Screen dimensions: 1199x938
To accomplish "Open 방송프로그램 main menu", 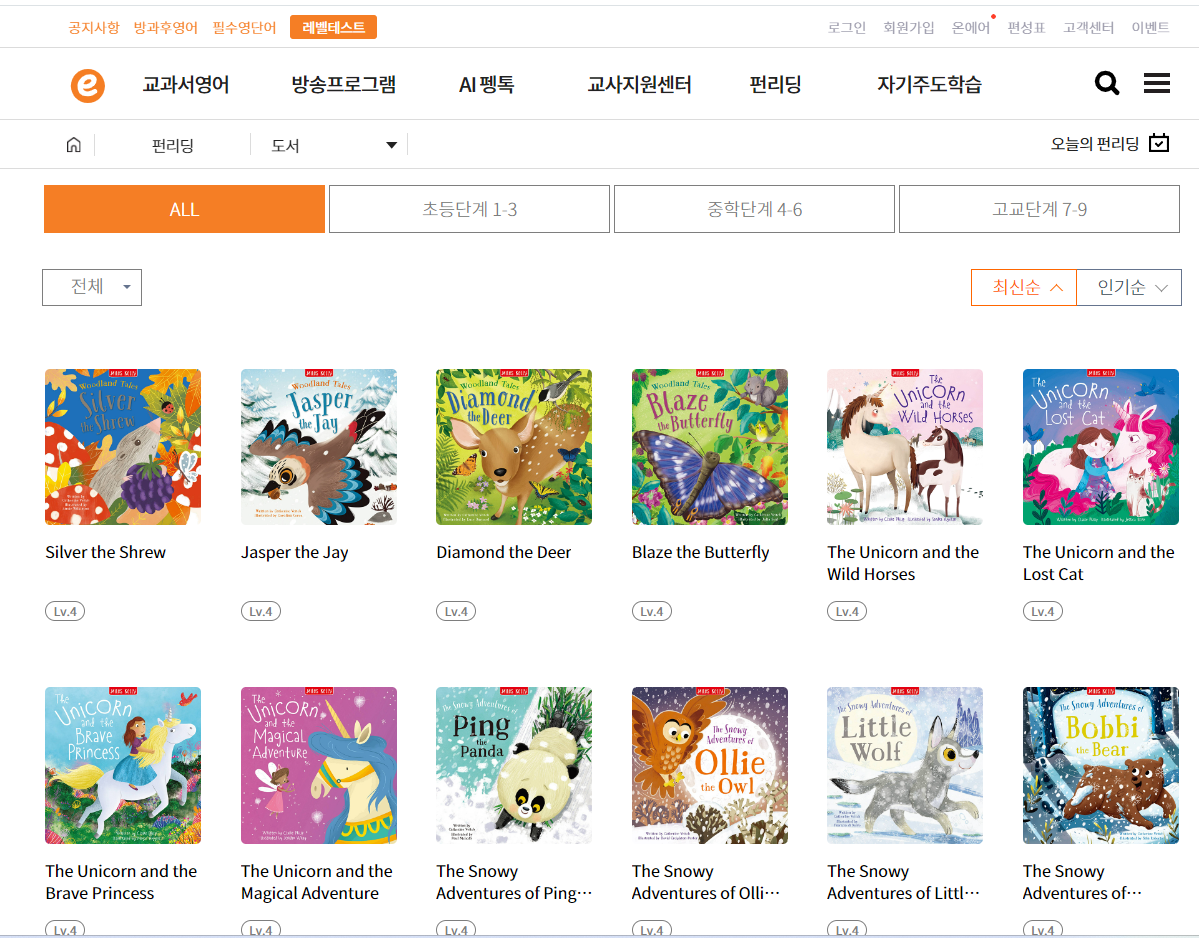I will click(343, 84).
